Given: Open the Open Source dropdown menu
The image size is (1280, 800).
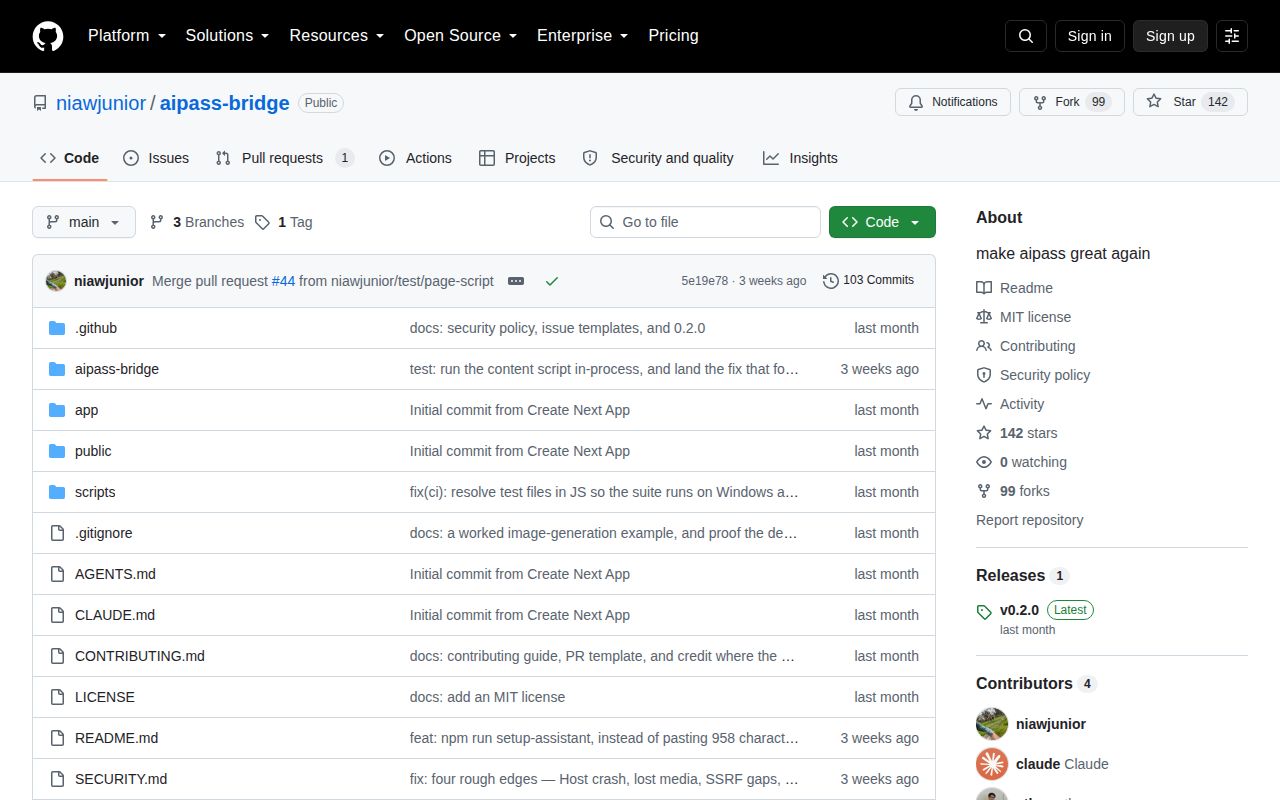Looking at the screenshot, I should coord(460,36).
